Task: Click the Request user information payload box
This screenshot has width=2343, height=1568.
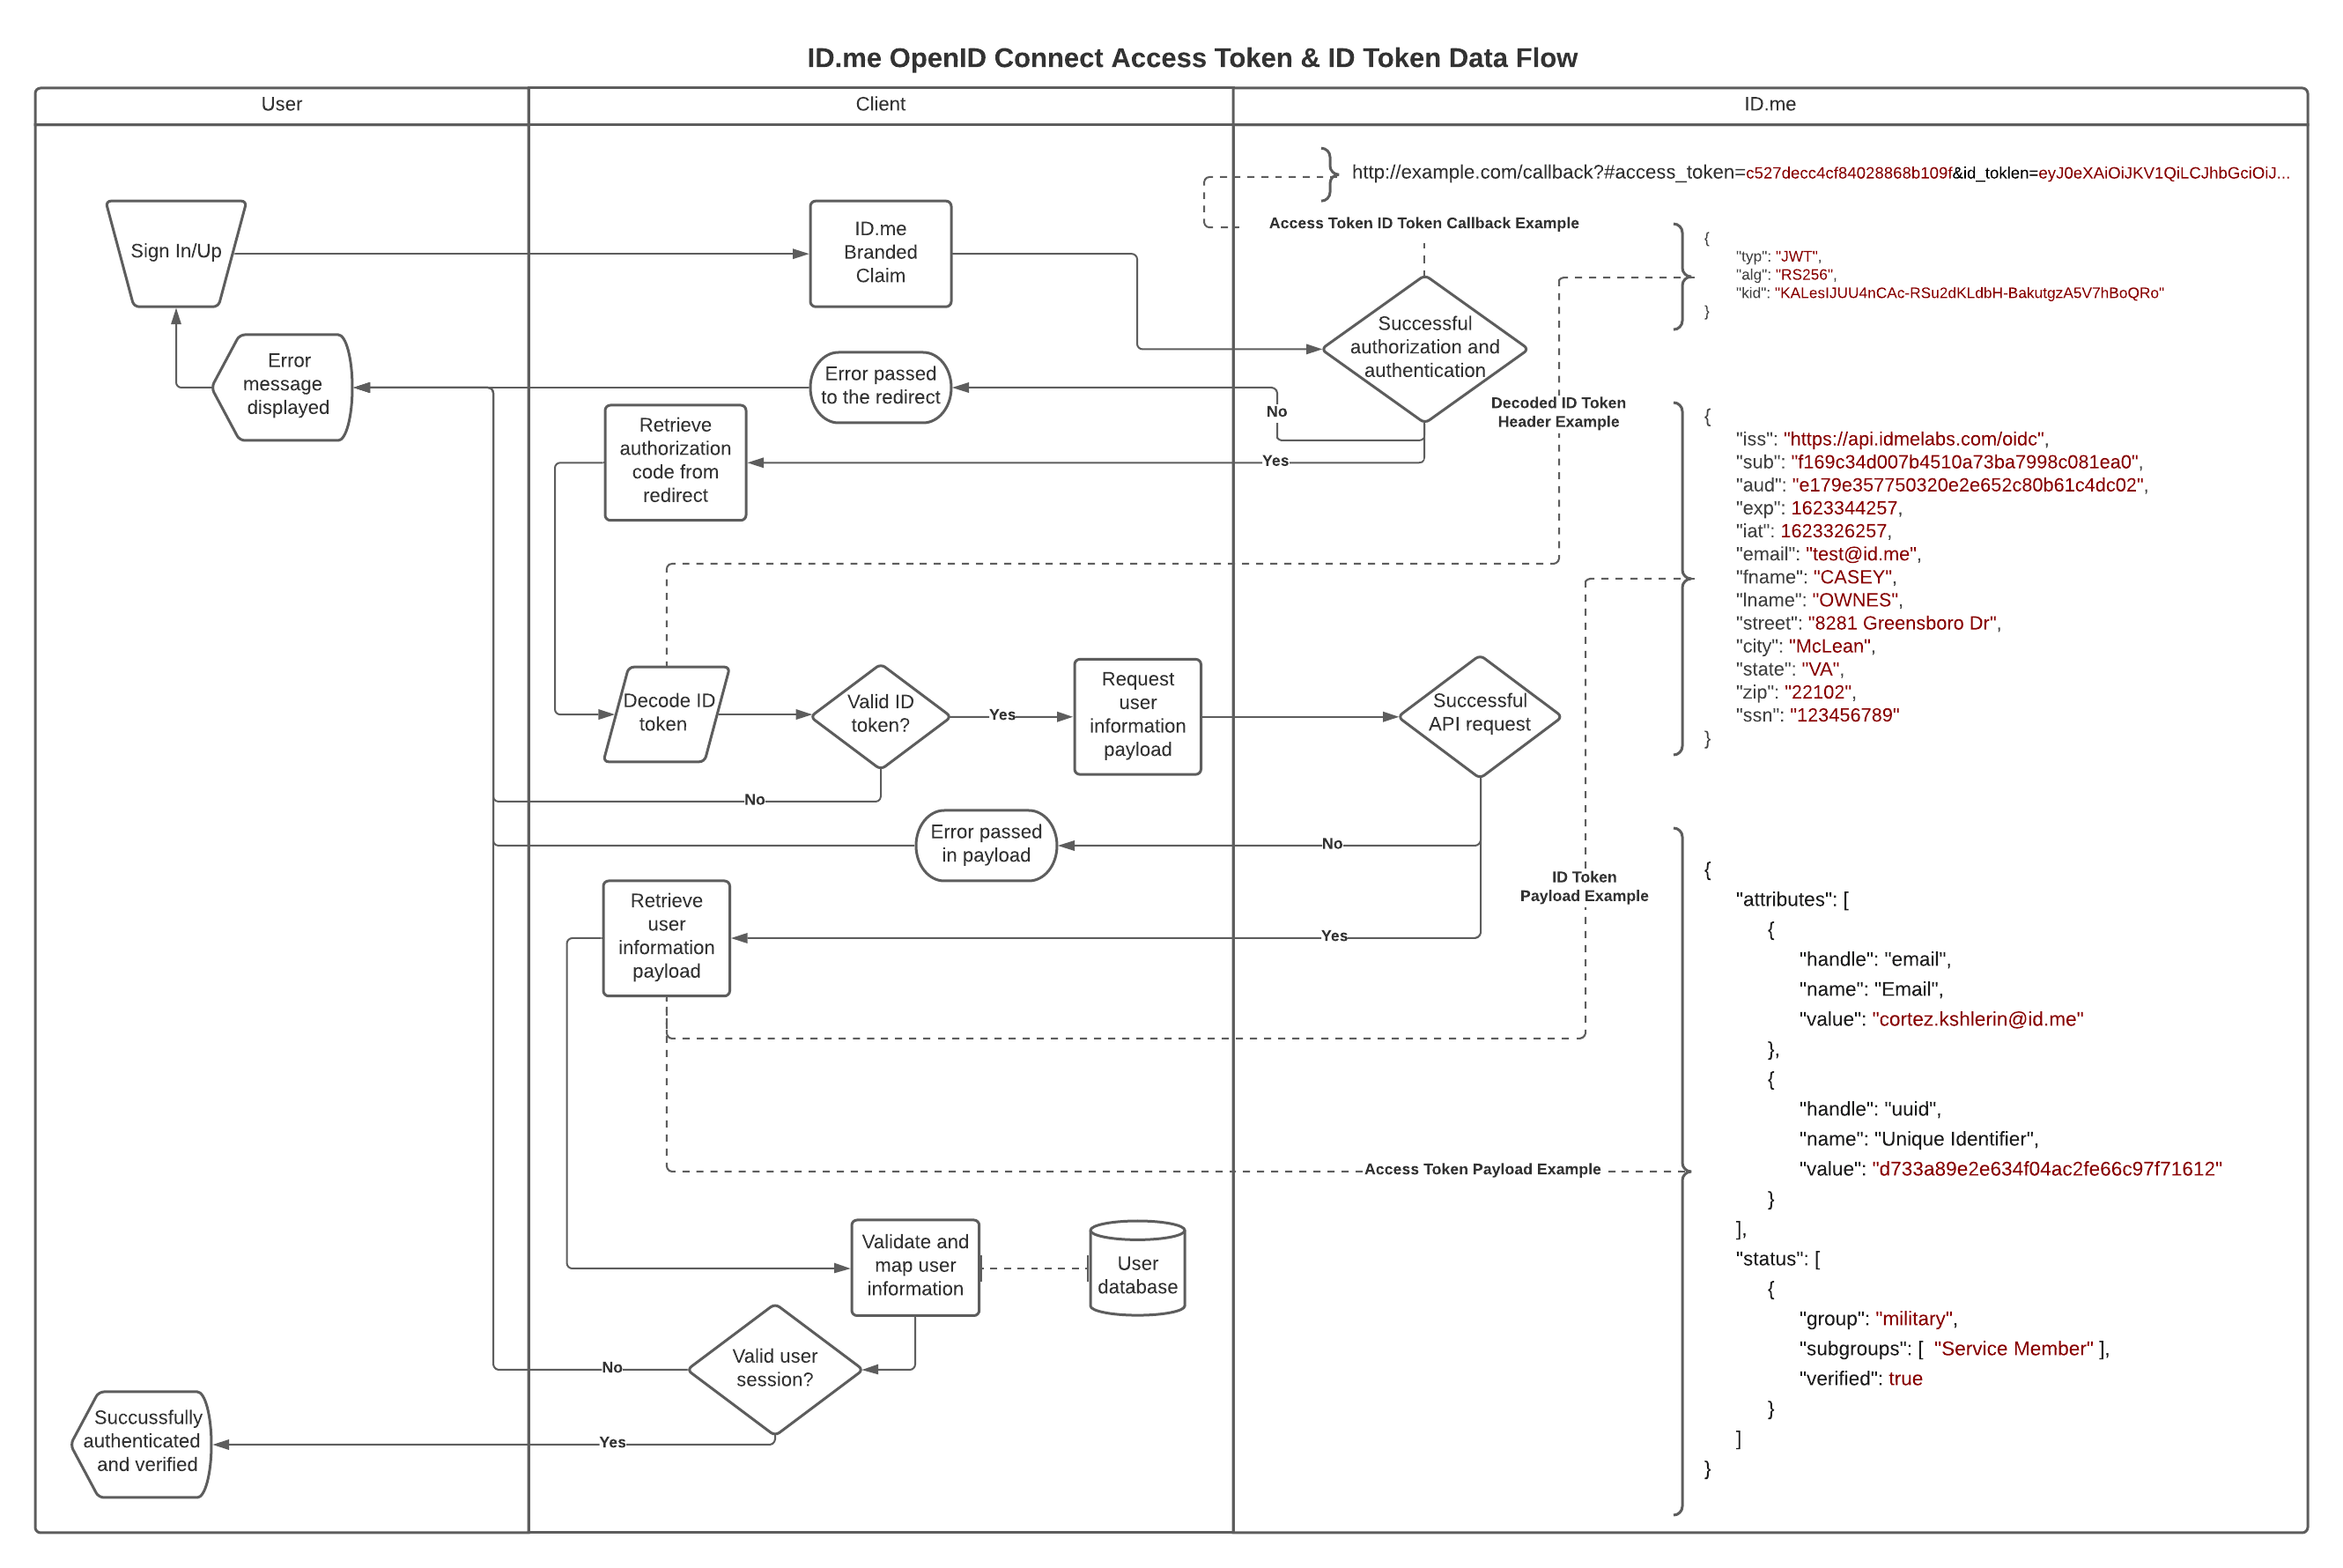Action: [x=1137, y=716]
